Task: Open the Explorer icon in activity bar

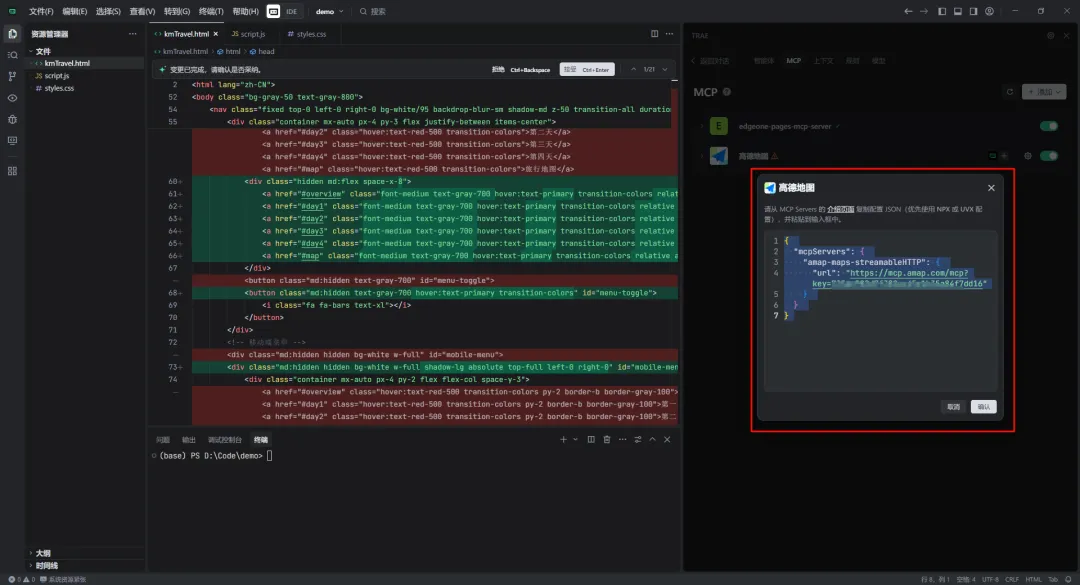Action: [12, 33]
